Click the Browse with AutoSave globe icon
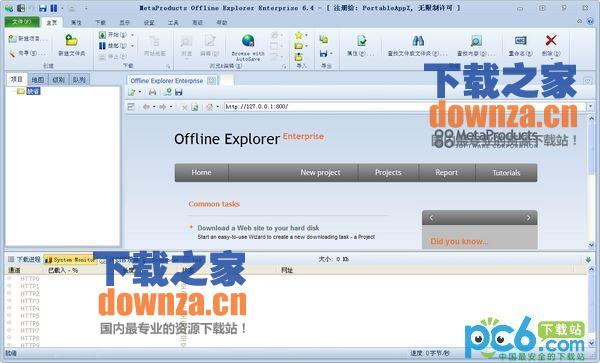The width and height of the screenshot is (600, 363). click(248, 41)
